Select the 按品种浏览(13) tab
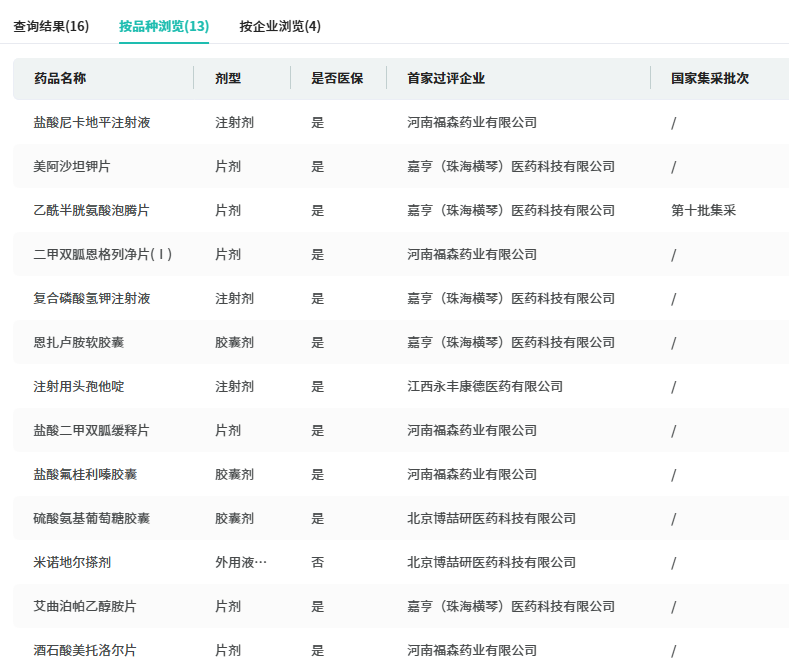Image resolution: width=789 pixels, height=671 pixels. tap(164, 26)
